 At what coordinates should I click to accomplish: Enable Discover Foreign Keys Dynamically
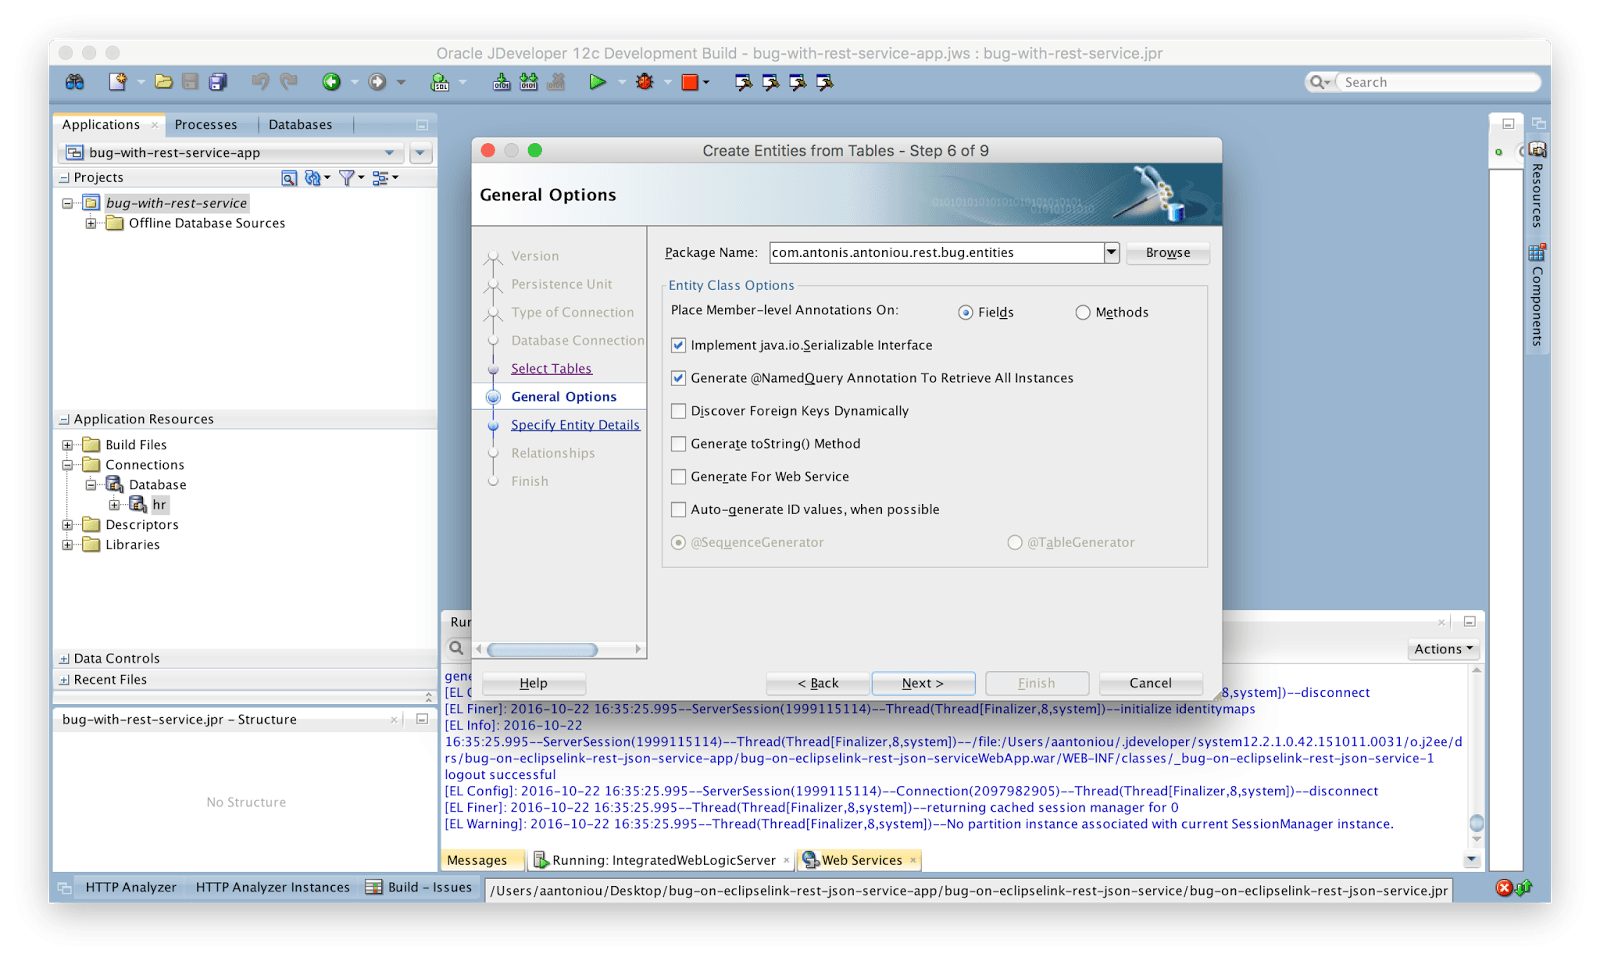pyautogui.click(x=679, y=411)
